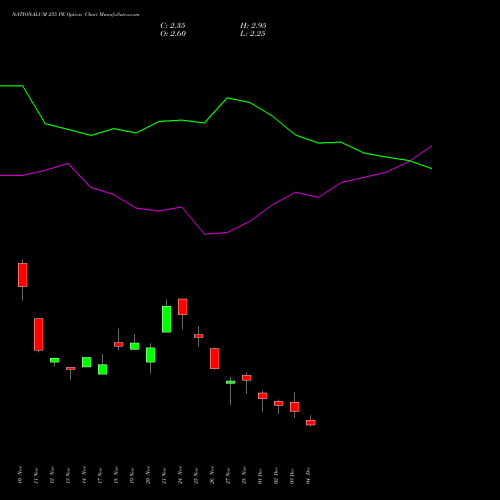Image resolution: width=500 pixels, height=500 pixels.
Task: Click the 13 Nov date label
Action: [68, 475]
